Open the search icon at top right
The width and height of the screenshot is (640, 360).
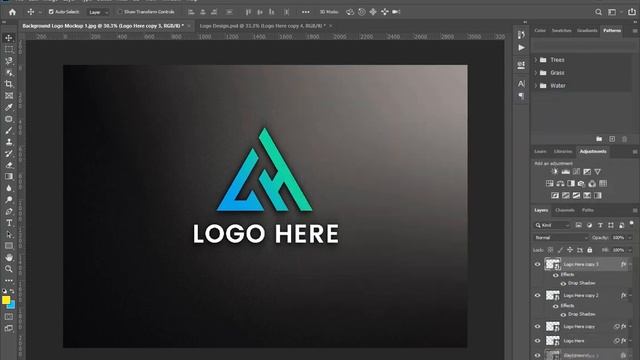click(598, 12)
